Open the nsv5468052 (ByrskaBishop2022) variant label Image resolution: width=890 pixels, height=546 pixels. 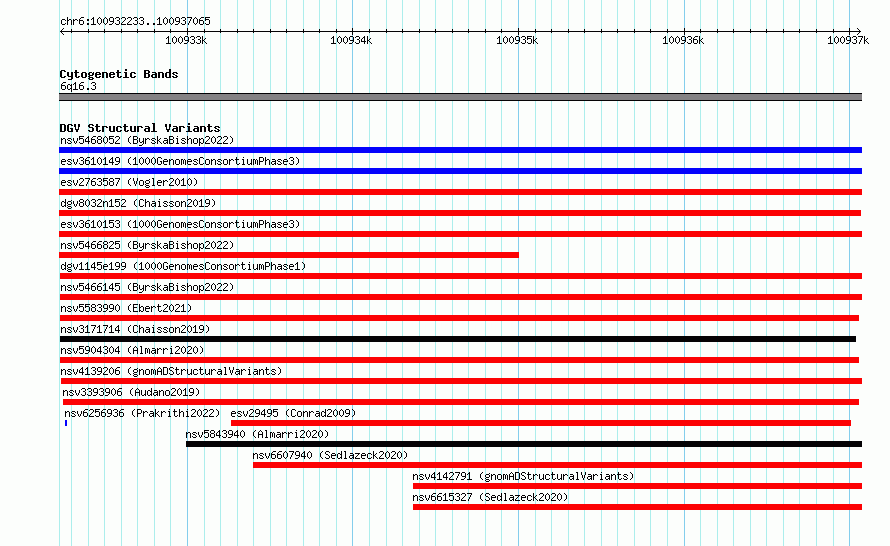pyautogui.click(x=147, y=140)
